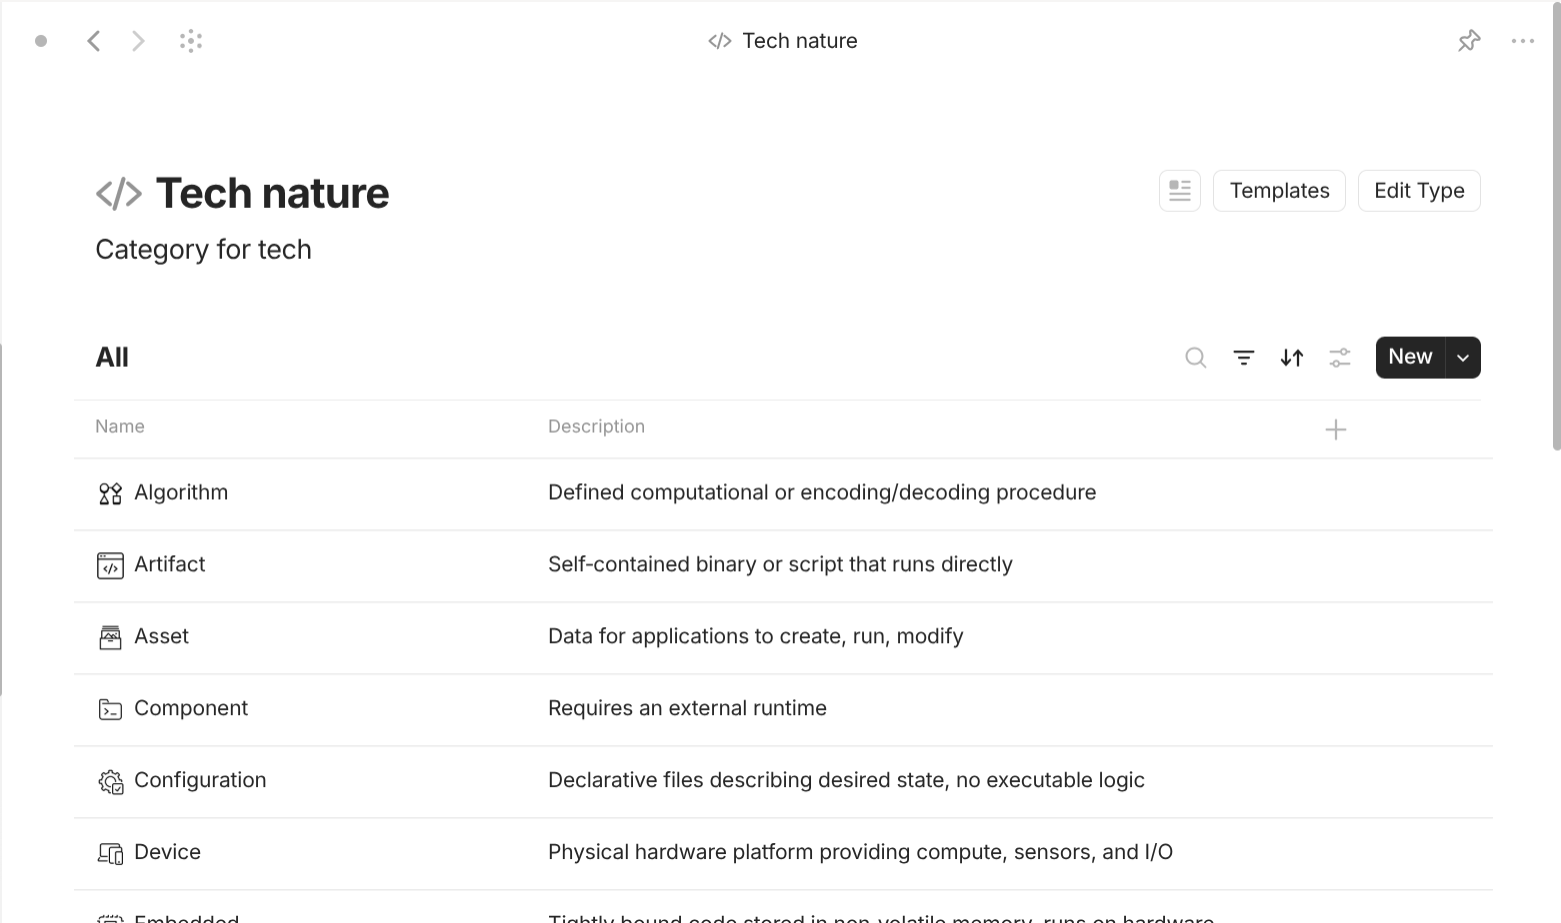
Task: Navigate back with the left arrow
Action: click(x=94, y=40)
